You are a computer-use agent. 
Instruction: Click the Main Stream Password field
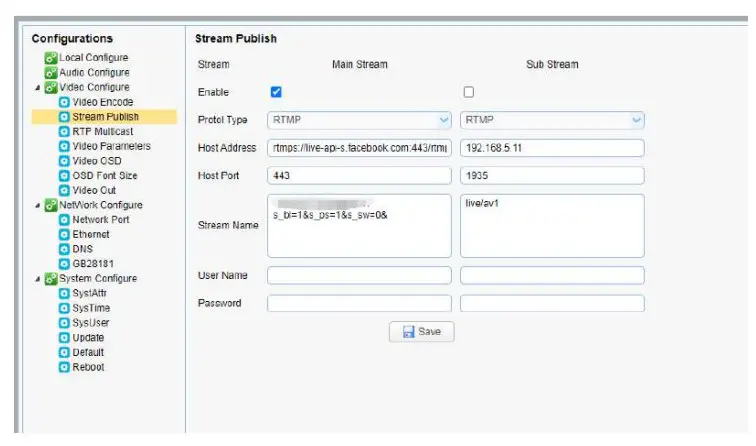pos(359,303)
